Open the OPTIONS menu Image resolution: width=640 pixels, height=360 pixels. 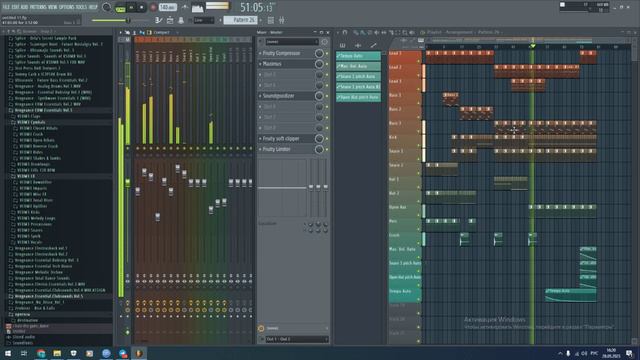coord(67,7)
